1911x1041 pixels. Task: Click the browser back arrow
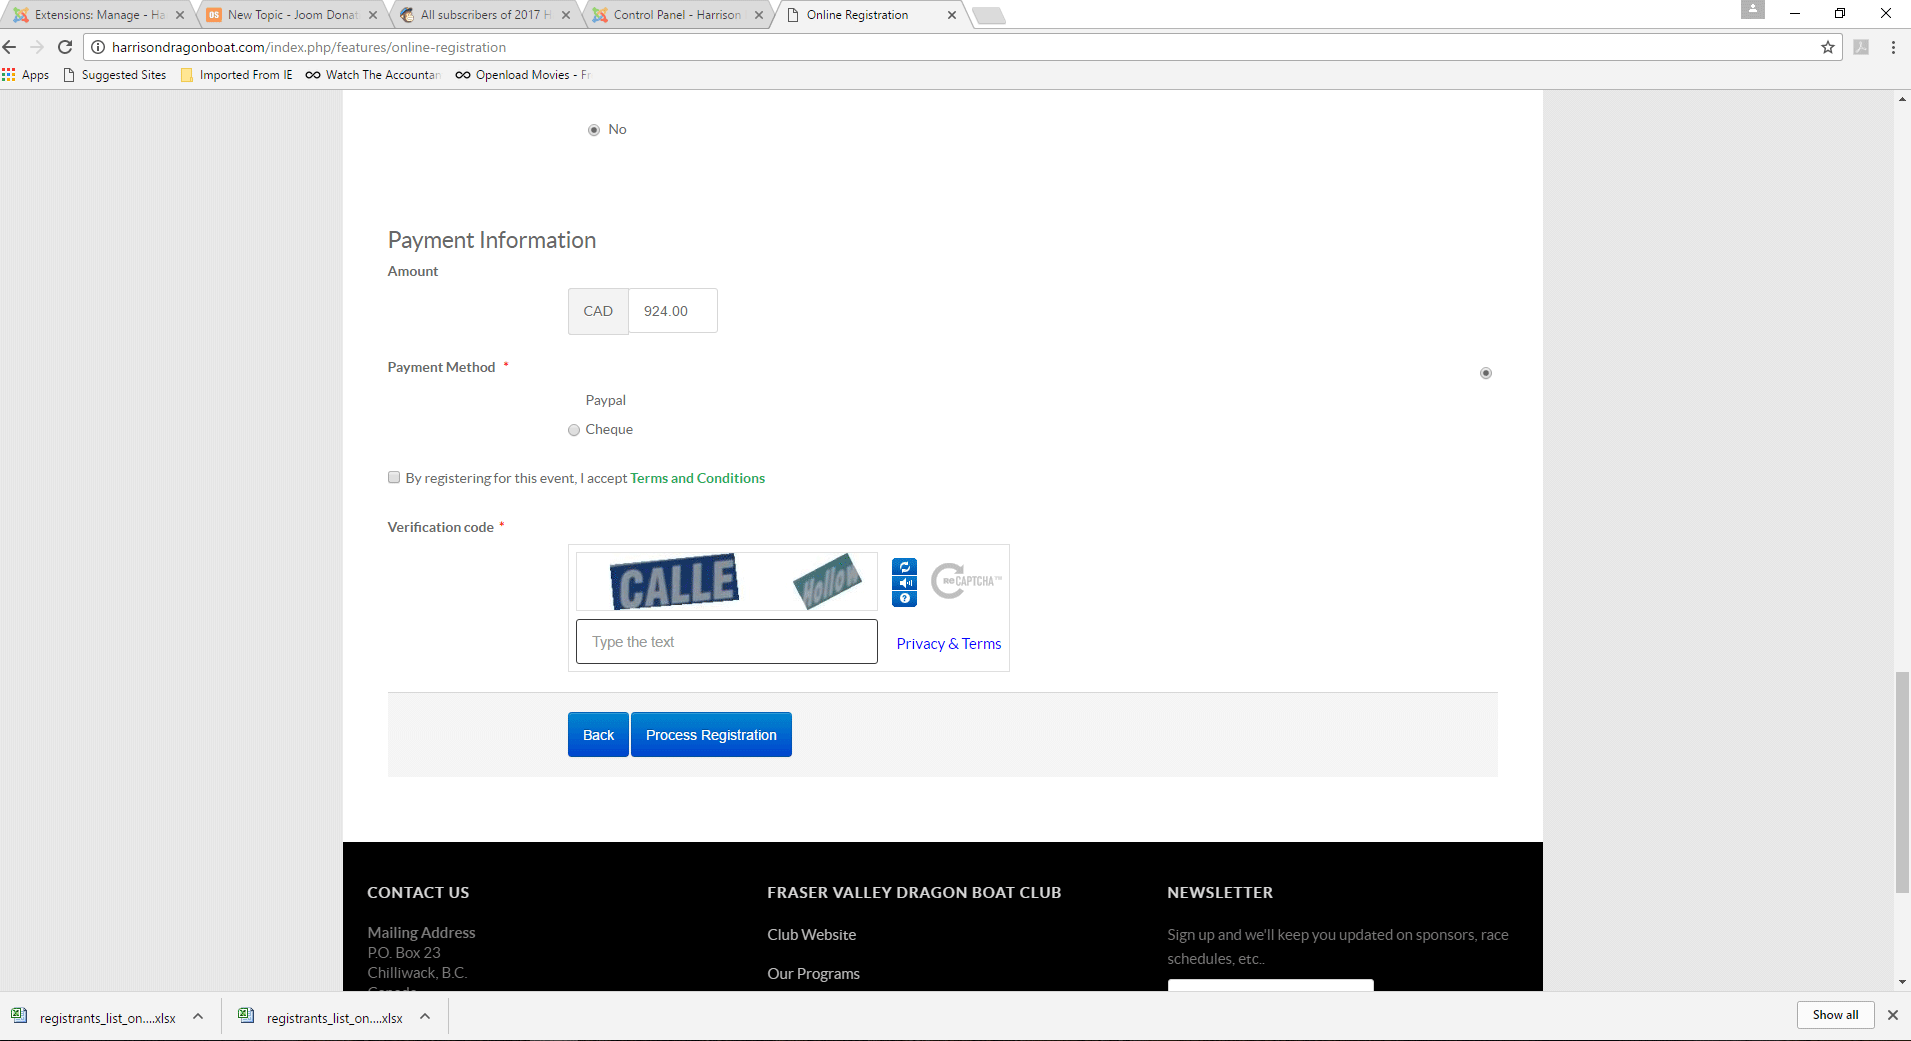(x=11, y=47)
